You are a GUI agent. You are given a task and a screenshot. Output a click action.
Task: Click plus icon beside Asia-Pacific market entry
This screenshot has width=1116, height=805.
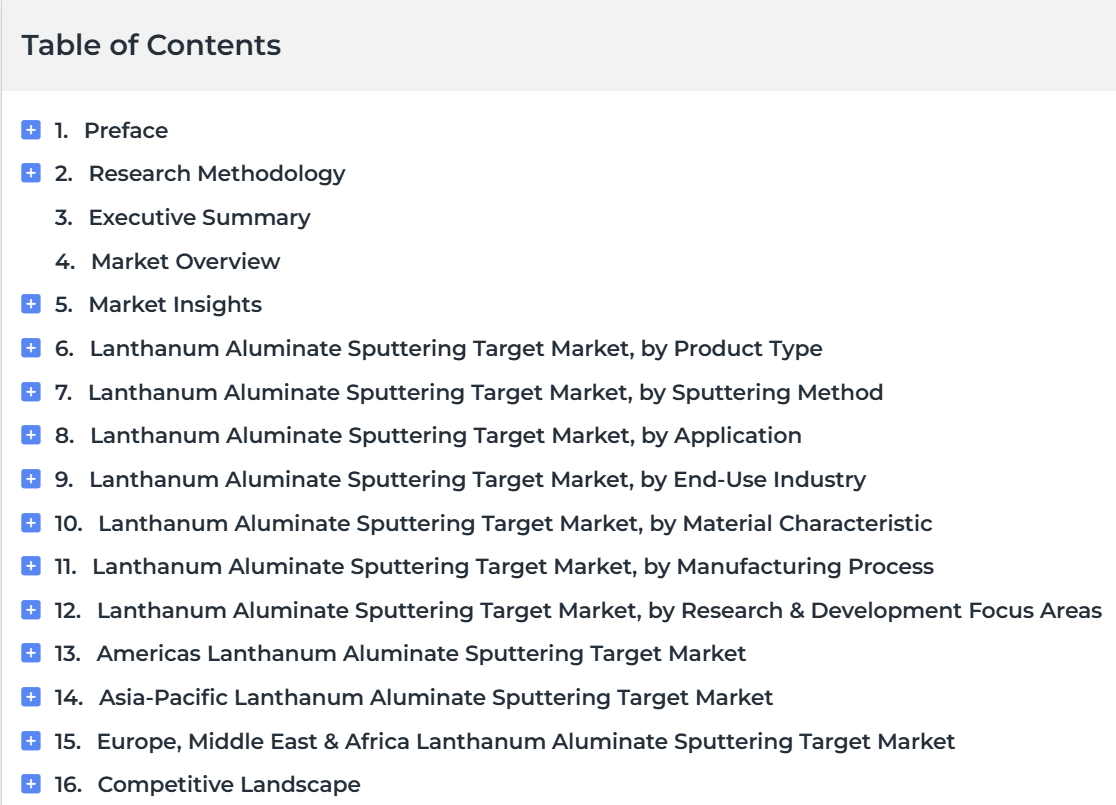pos(31,697)
